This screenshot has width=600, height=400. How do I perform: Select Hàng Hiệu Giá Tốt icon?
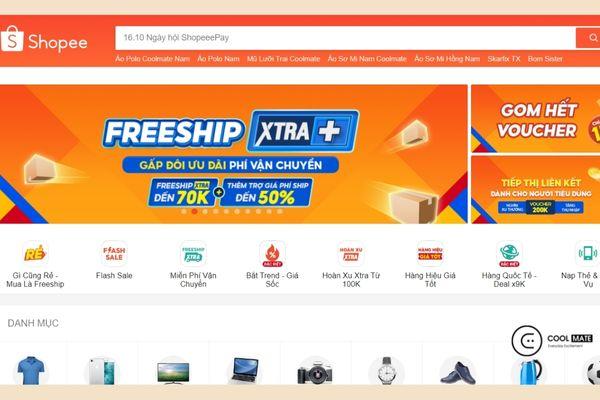(430, 253)
